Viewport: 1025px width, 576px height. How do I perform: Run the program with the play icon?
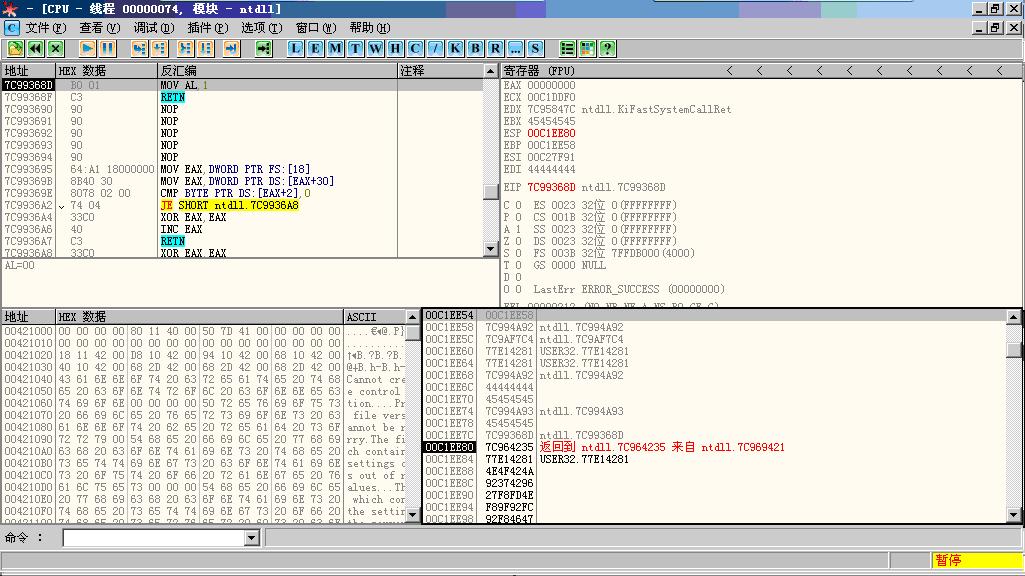(x=87, y=48)
